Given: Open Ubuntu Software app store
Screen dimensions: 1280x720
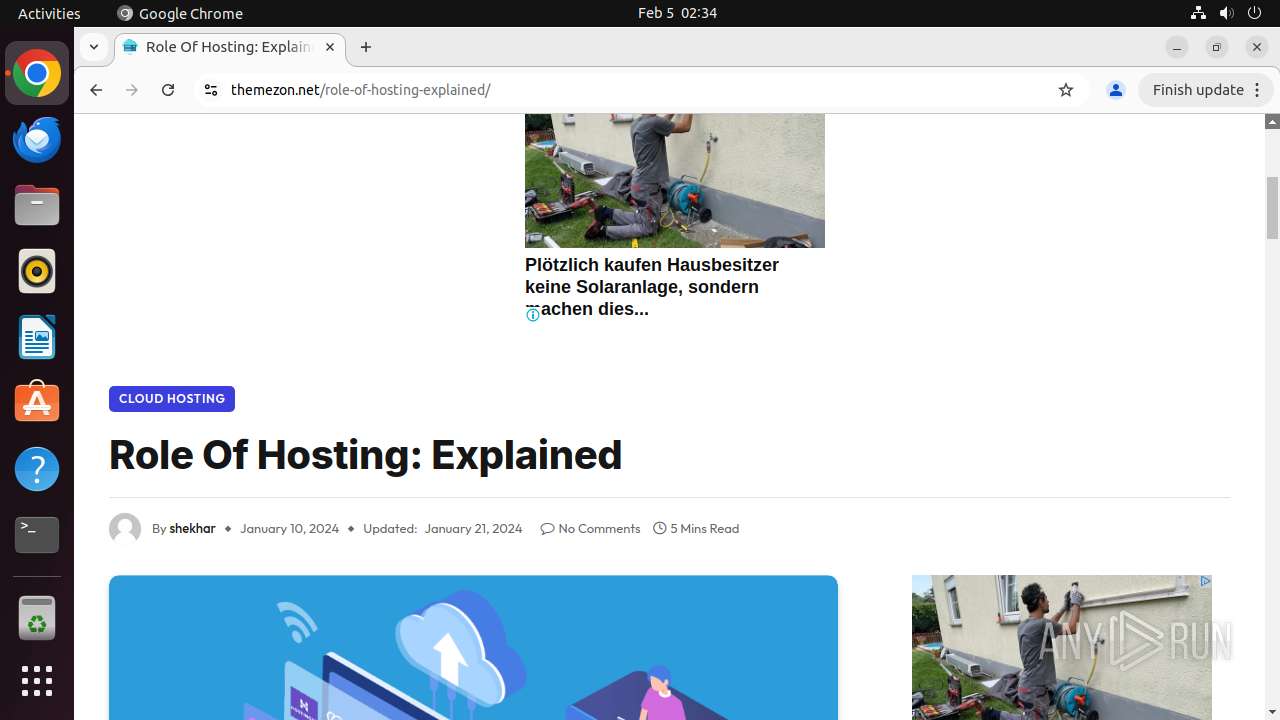Looking at the screenshot, I should coord(37,403).
